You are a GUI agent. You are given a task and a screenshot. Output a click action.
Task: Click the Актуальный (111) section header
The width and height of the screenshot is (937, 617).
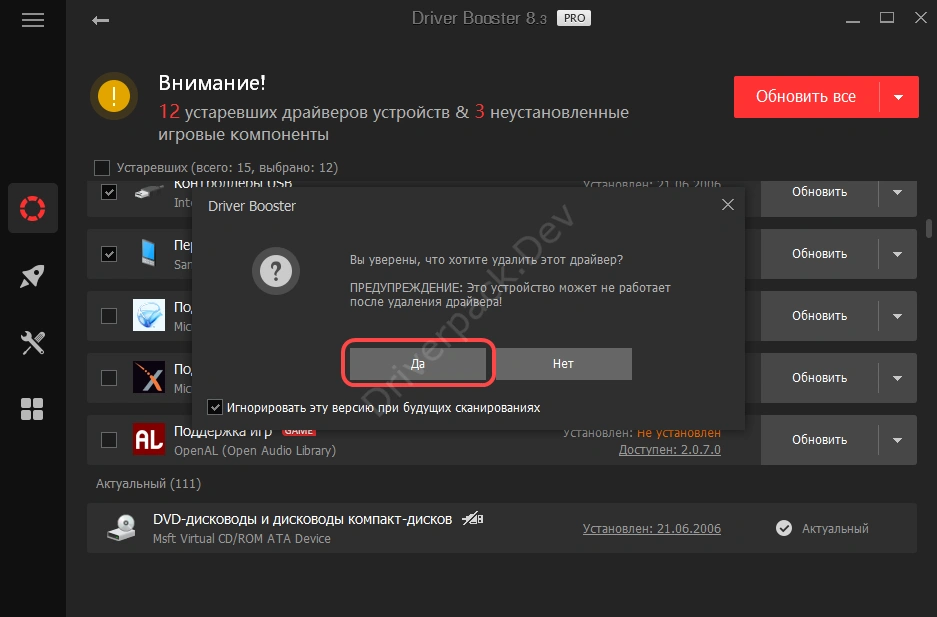coord(148,484)
